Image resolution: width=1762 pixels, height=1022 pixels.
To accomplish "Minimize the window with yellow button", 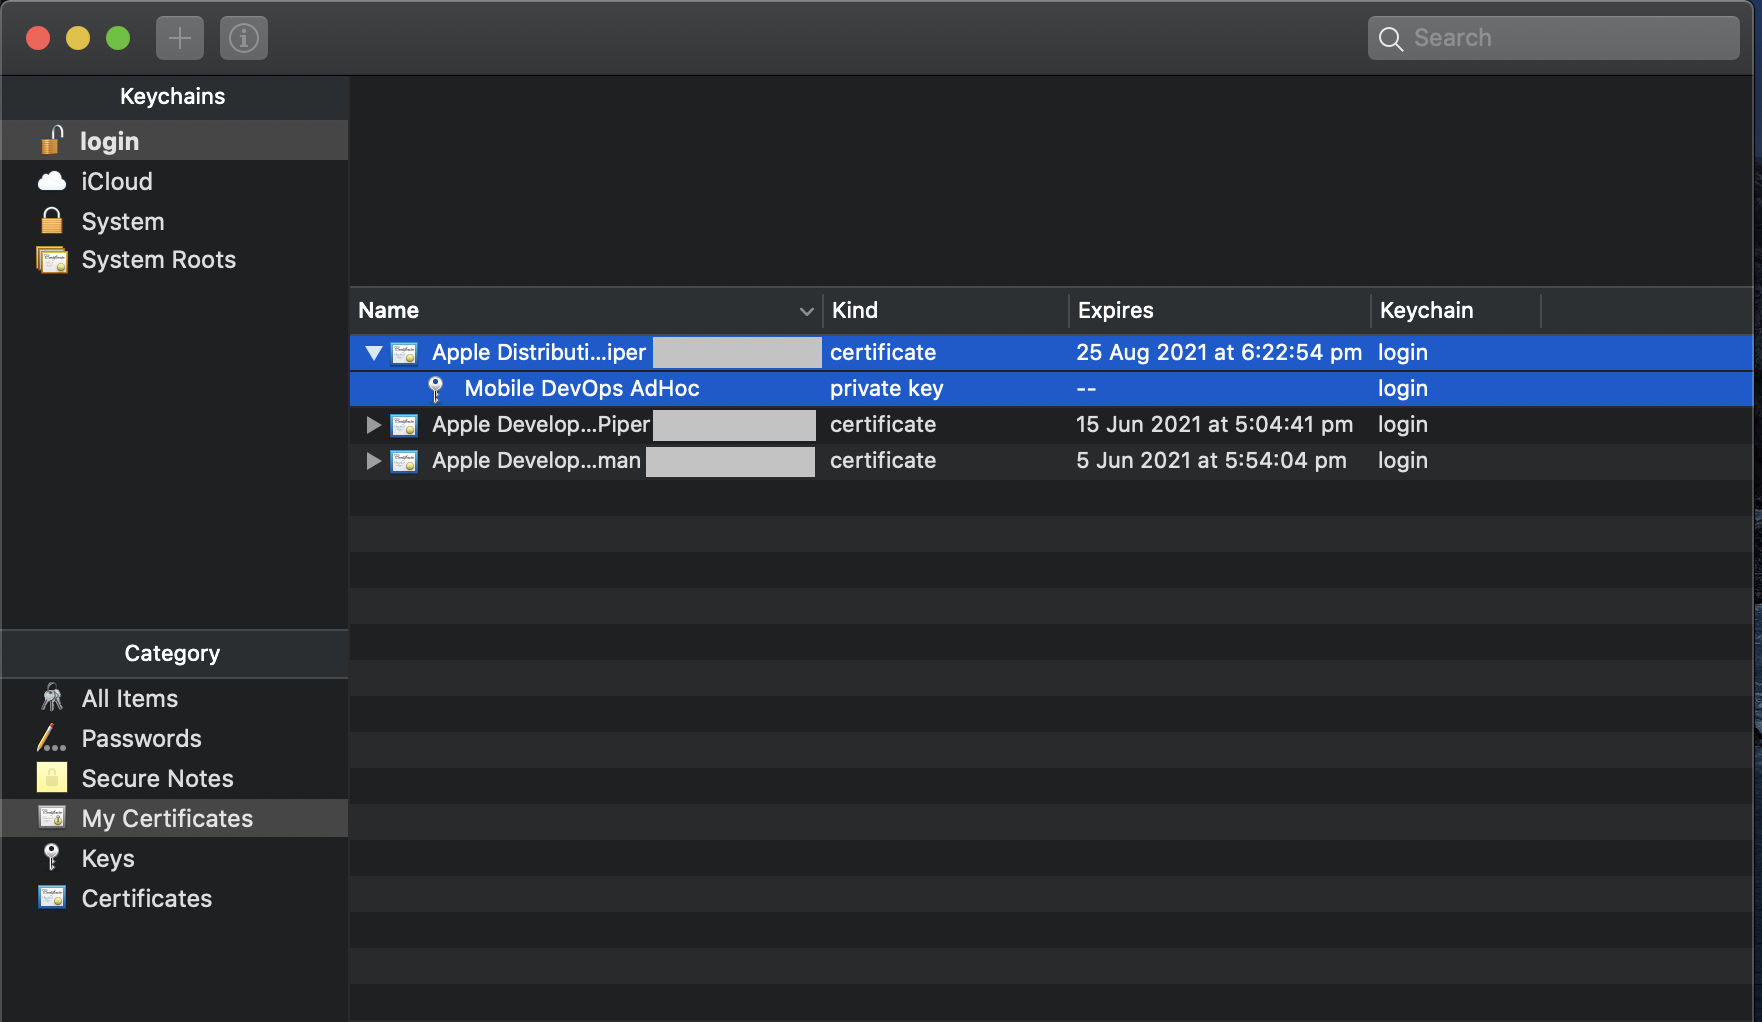I will pos(78,38).
